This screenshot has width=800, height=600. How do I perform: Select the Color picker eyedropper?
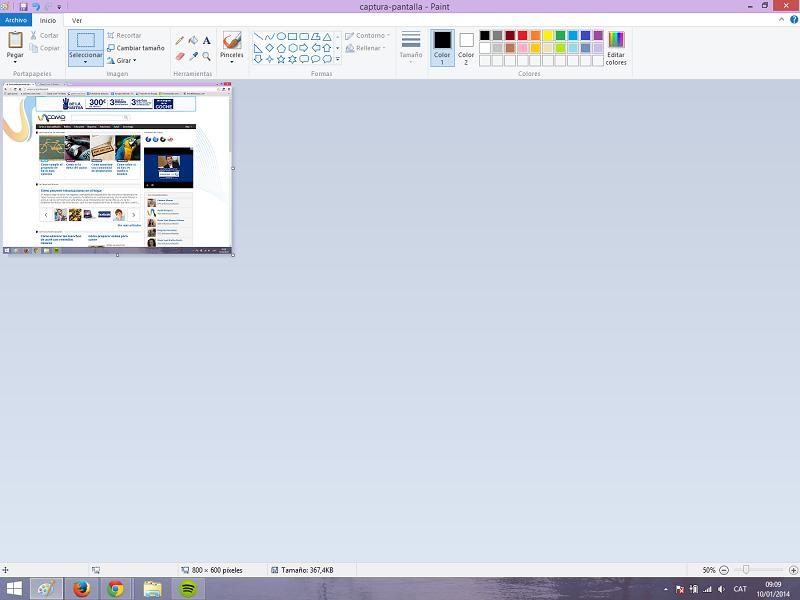tap(193, 56)
